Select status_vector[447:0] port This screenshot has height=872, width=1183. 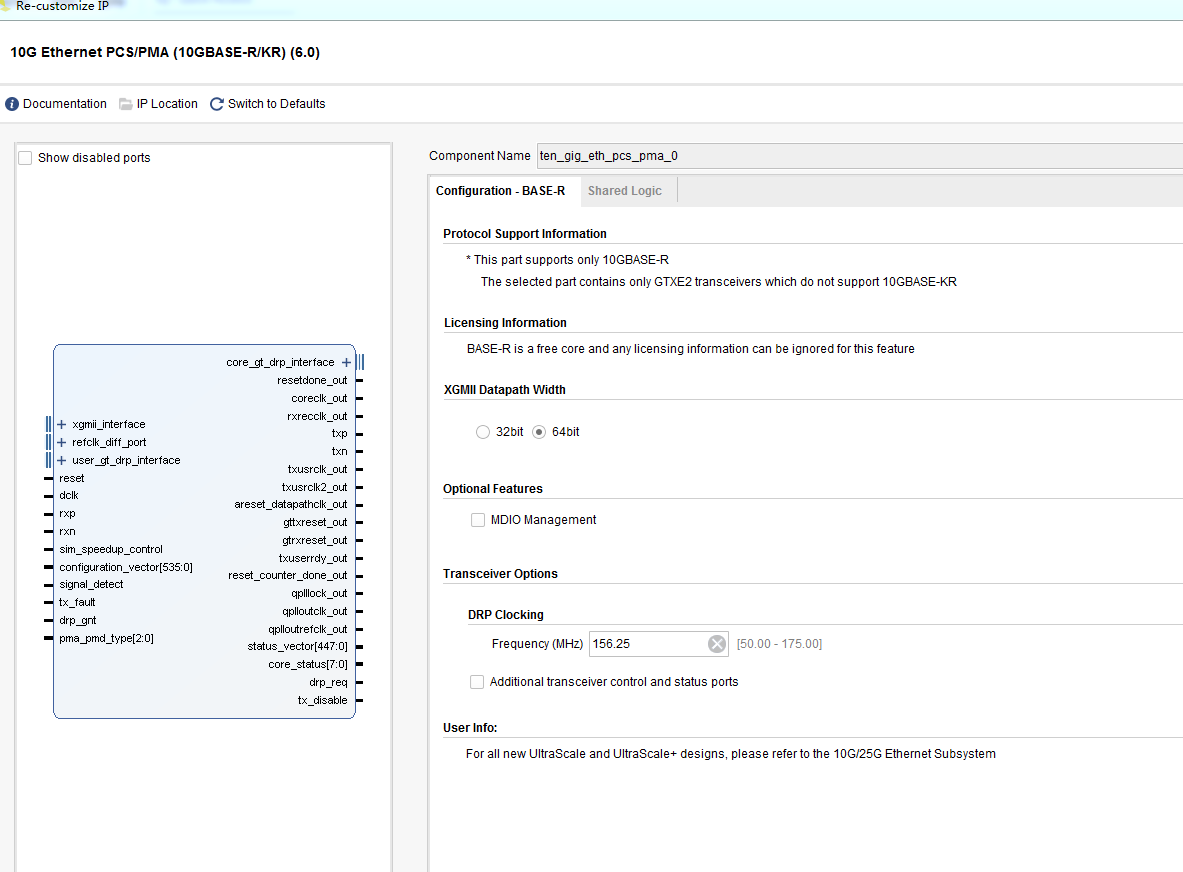[297, 647]
